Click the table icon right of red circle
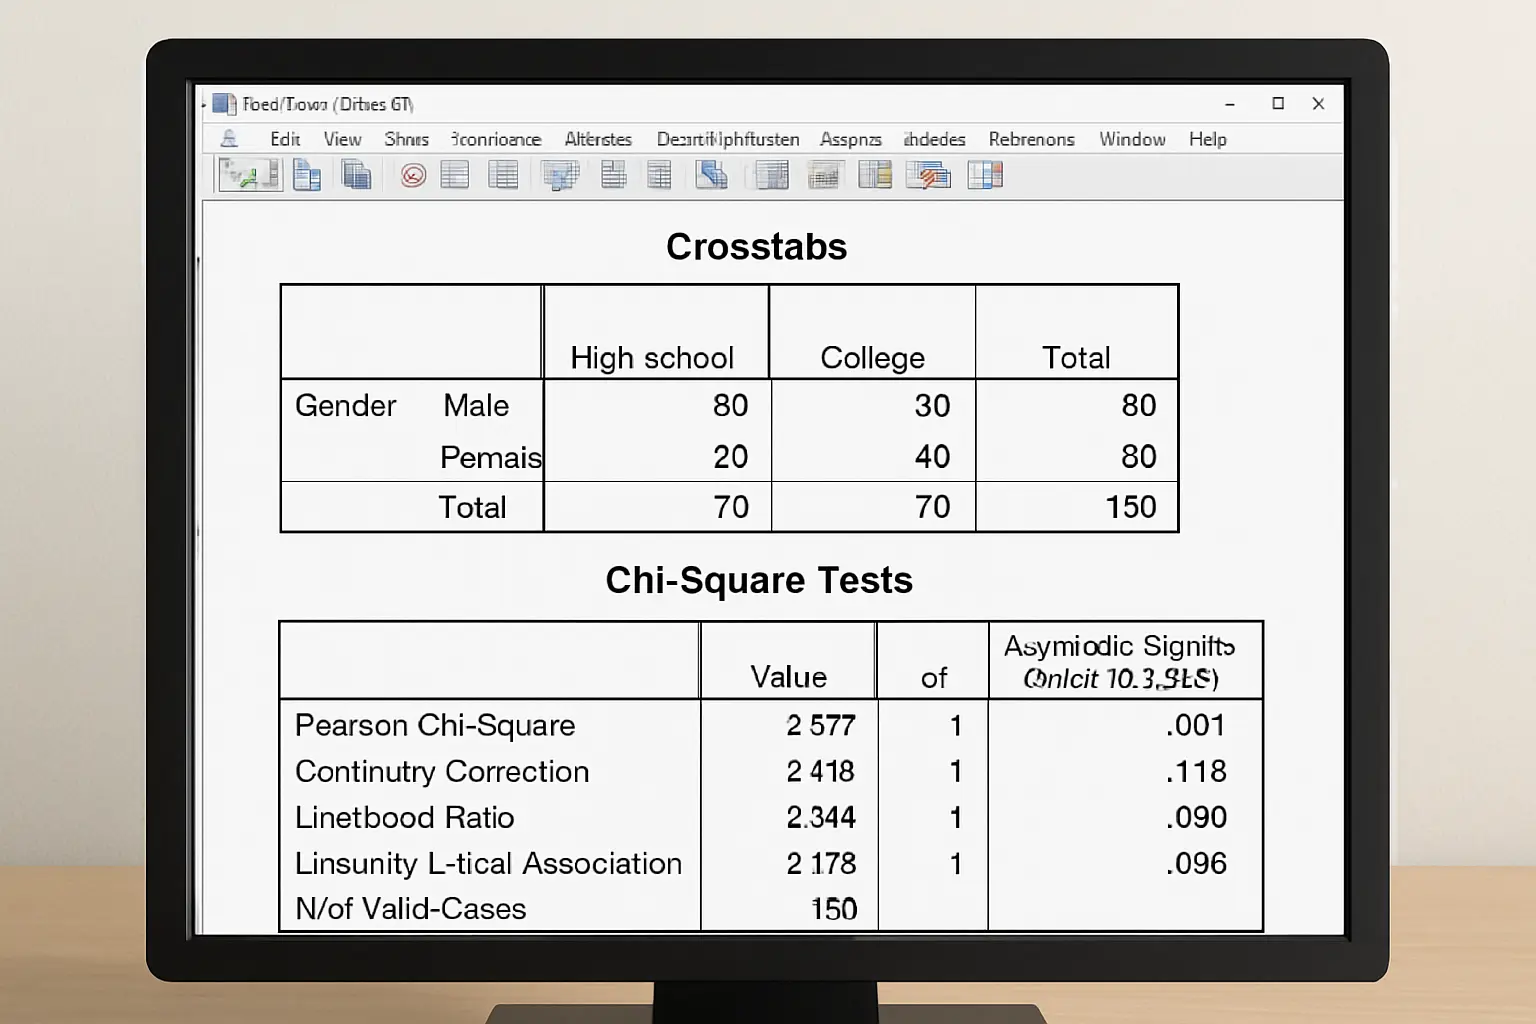The image size is (1536, 1024). click(455, 175)
